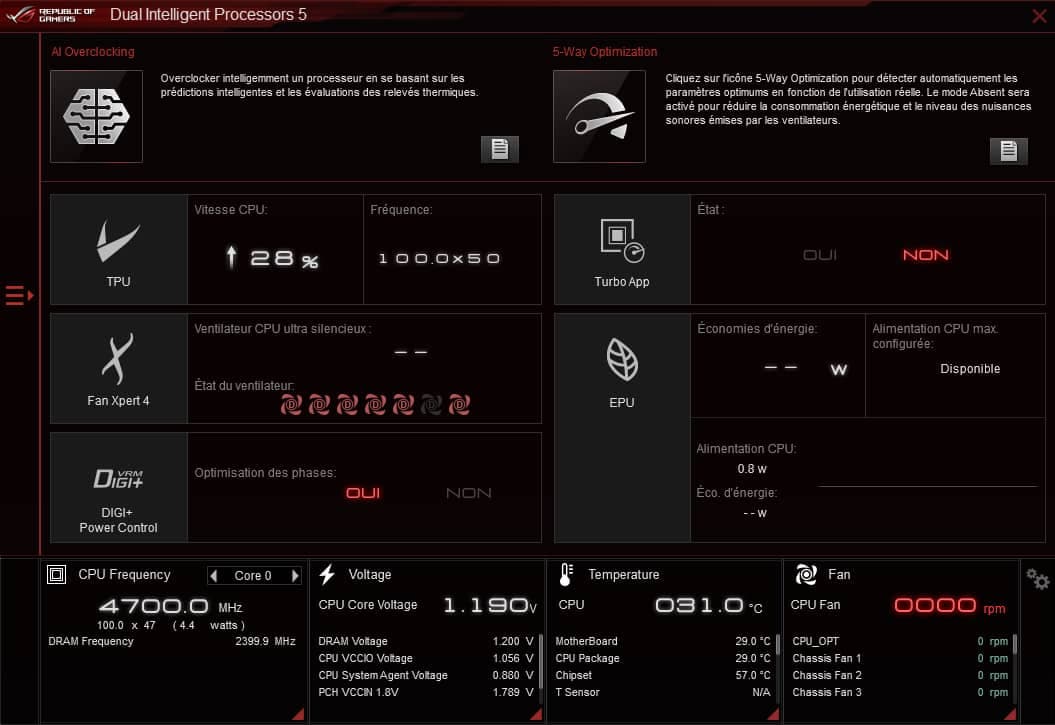Launch 5-Way Optimization speedometer icon

[599, 116]
